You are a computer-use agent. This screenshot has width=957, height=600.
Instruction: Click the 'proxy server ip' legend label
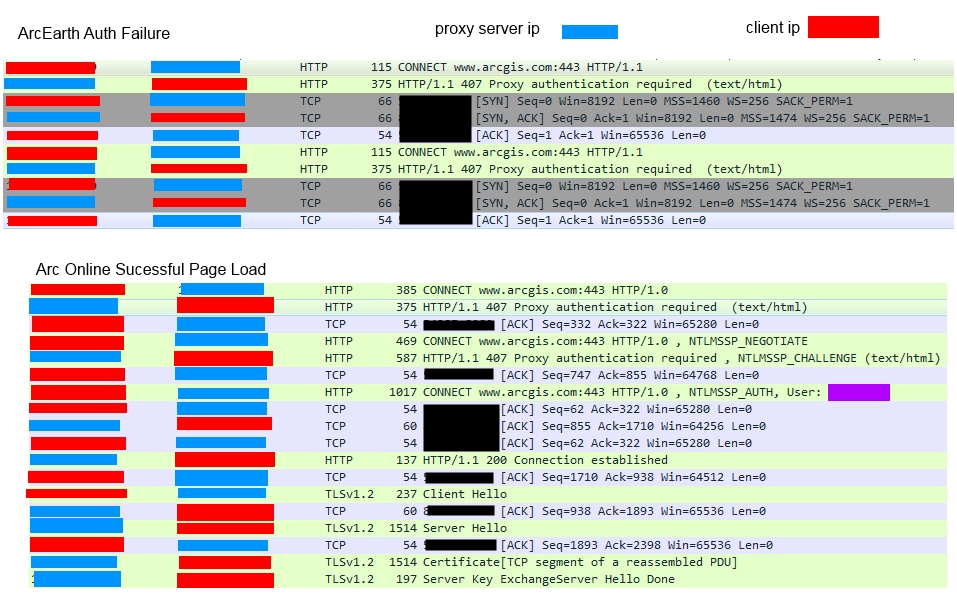point(487,29)
